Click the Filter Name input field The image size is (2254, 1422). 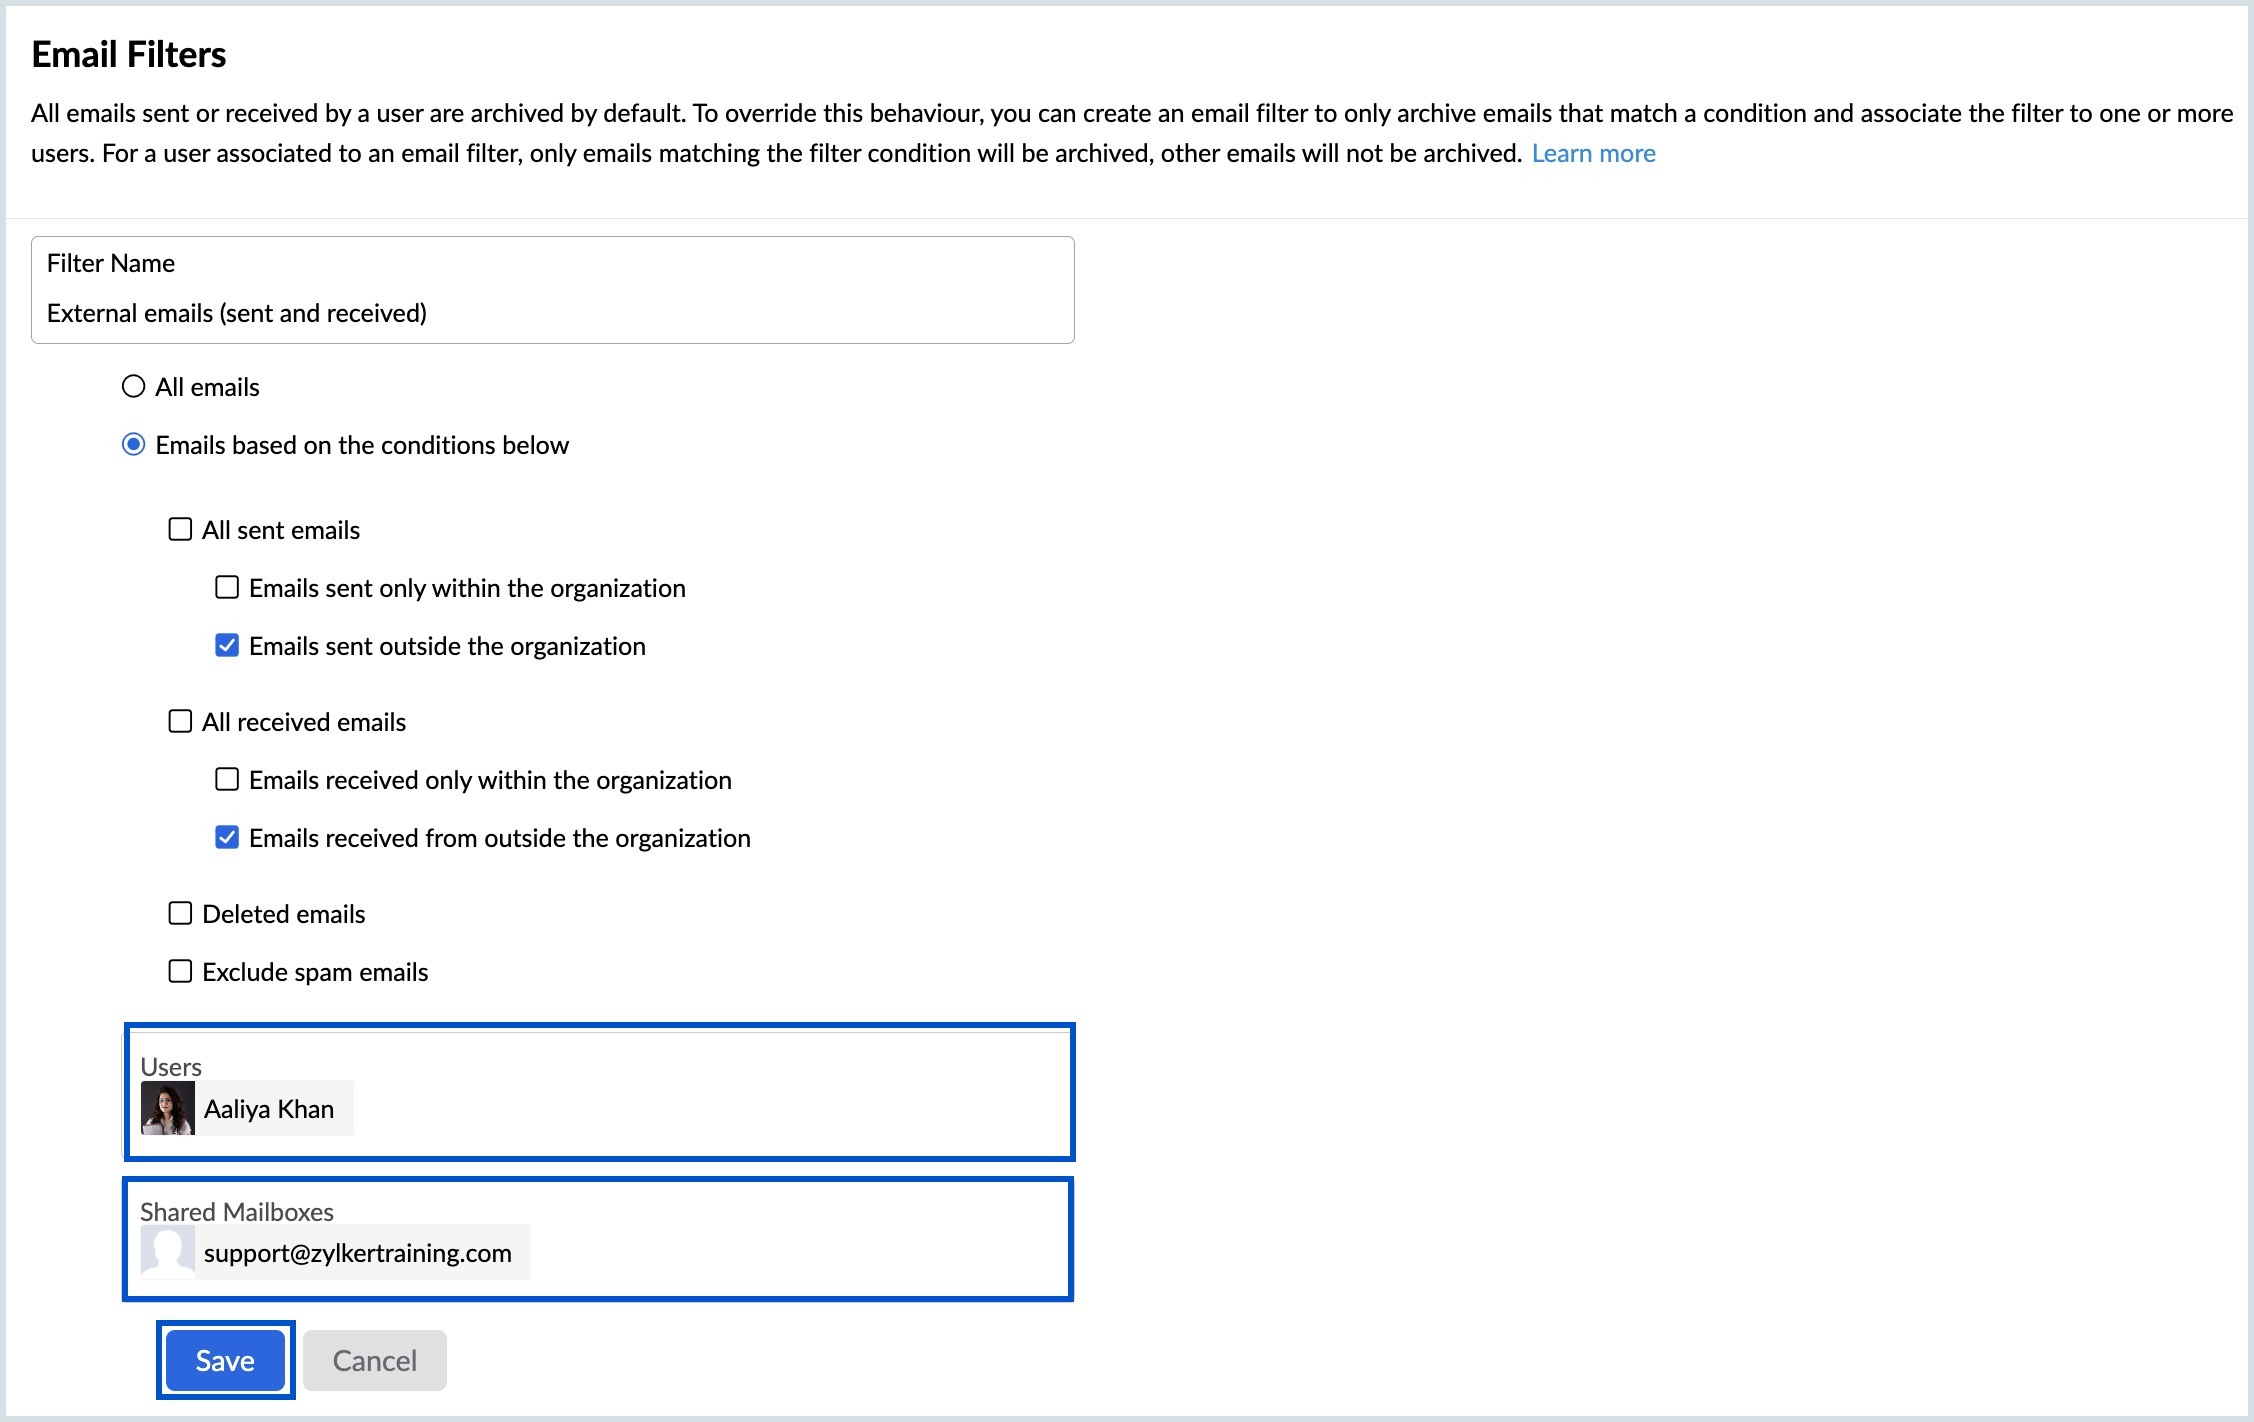point(553,290)
